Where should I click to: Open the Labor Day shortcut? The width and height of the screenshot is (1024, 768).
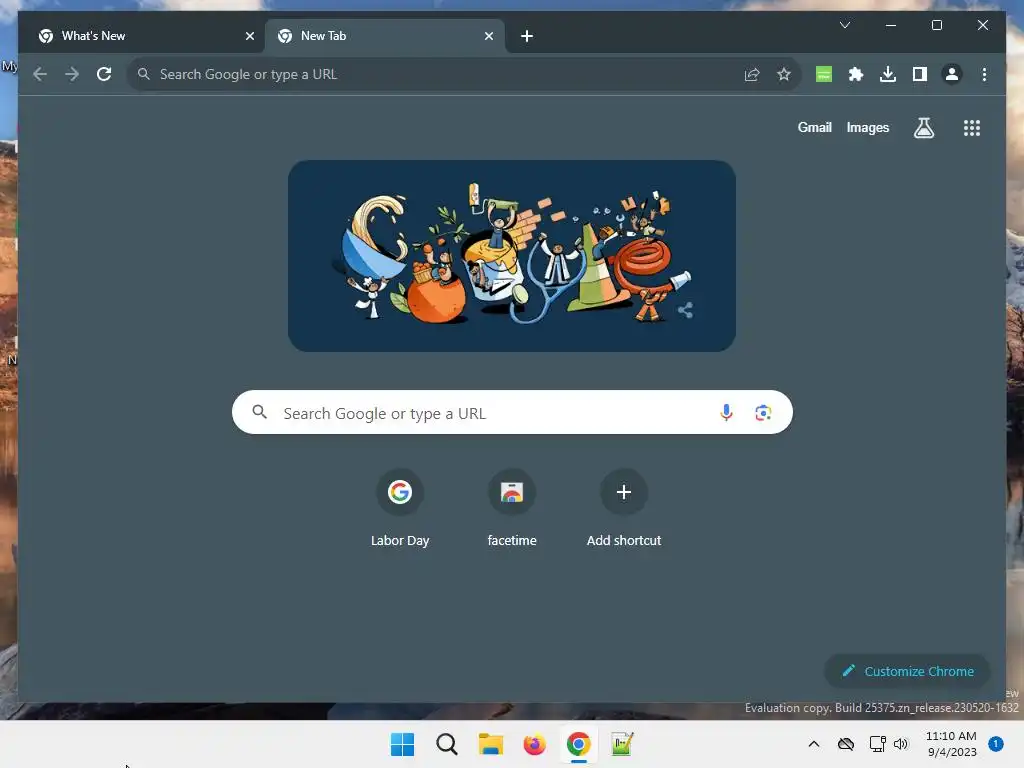point(400,509)
